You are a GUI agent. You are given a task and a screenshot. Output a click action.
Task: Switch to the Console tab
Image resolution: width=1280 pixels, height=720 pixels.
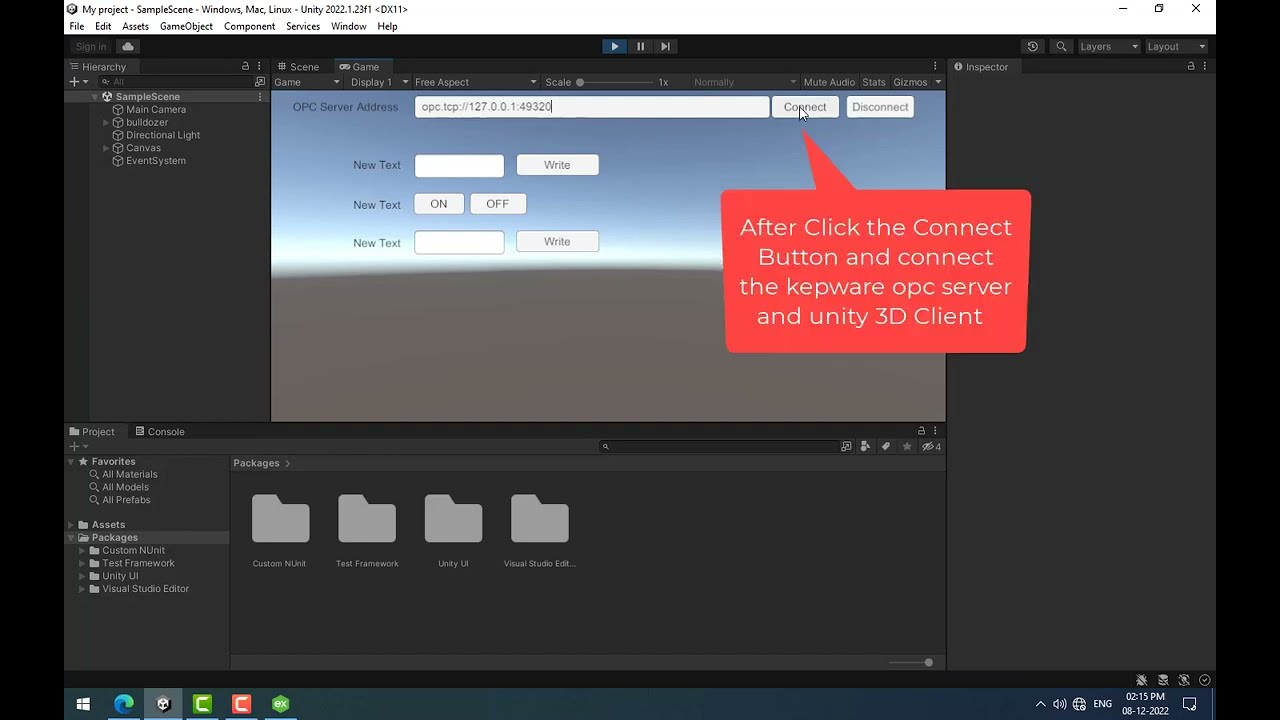coord(160,431)
